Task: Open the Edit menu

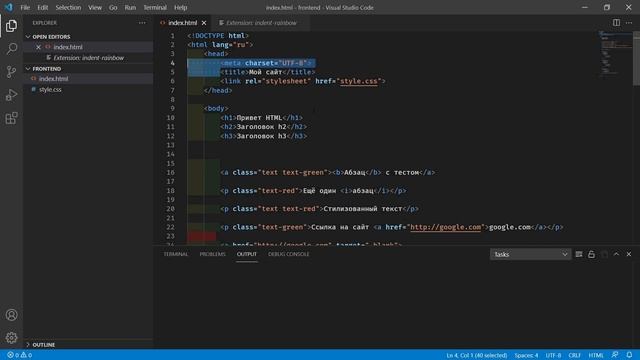Action: 42,7
